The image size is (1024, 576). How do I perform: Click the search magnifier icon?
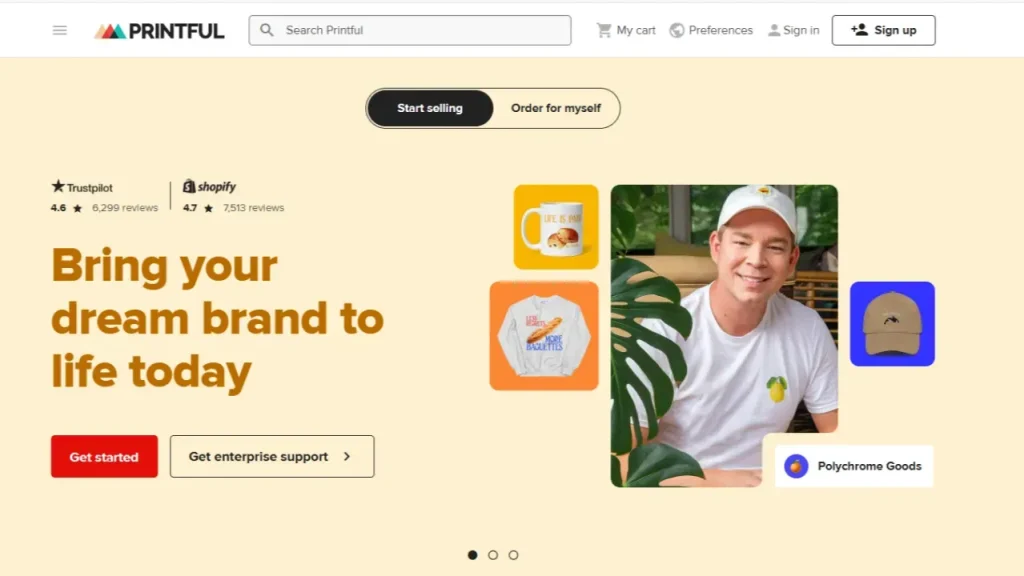pyautogui.click(x=266, y=30)
